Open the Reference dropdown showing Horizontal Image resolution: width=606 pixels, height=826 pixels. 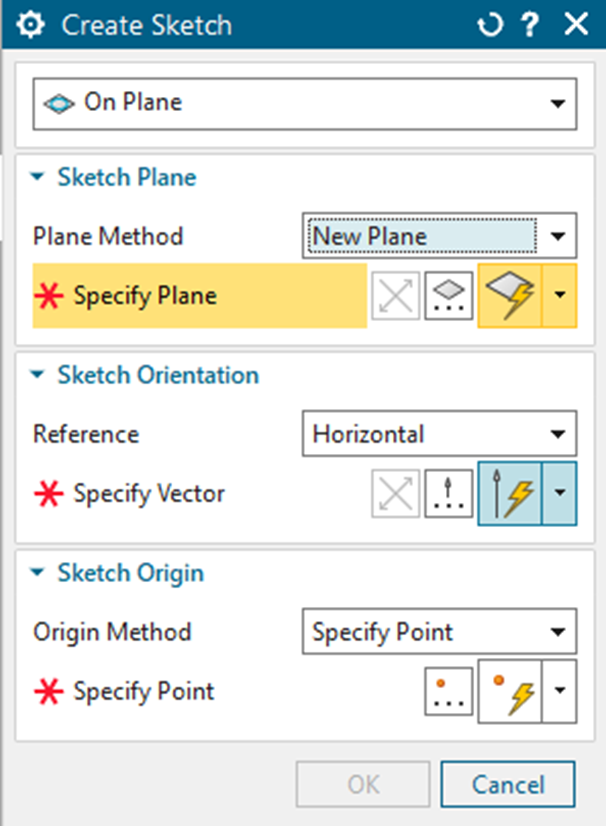(560, 434)
